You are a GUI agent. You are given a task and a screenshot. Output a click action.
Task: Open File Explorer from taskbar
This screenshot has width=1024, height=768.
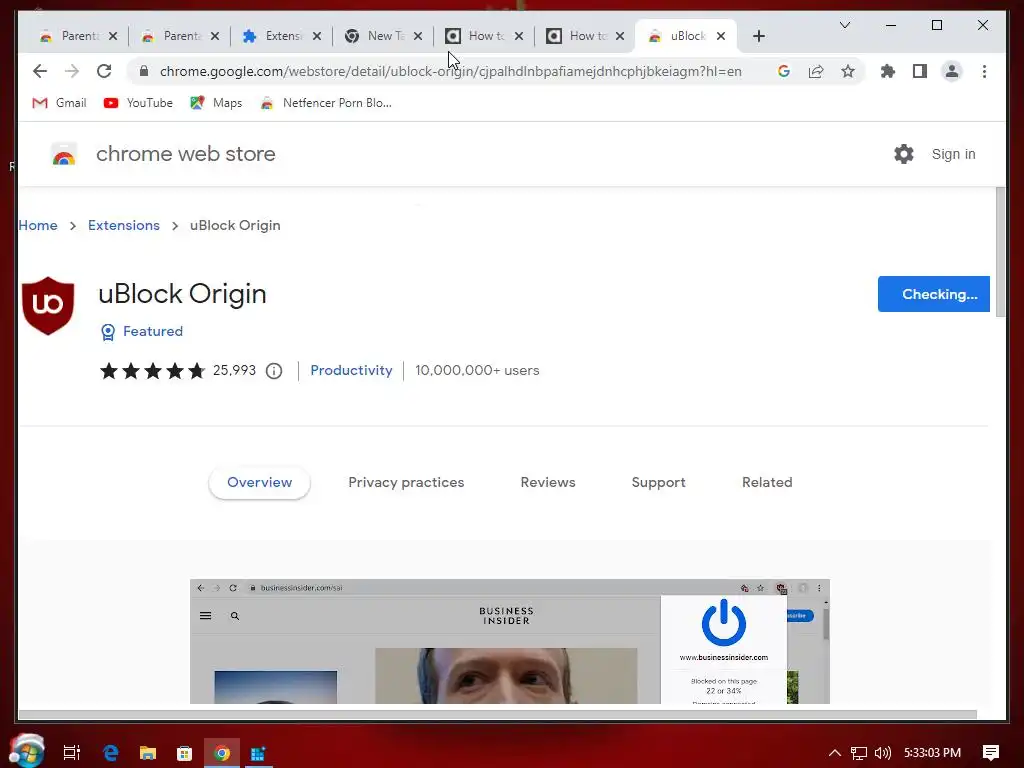click(148, 753)
